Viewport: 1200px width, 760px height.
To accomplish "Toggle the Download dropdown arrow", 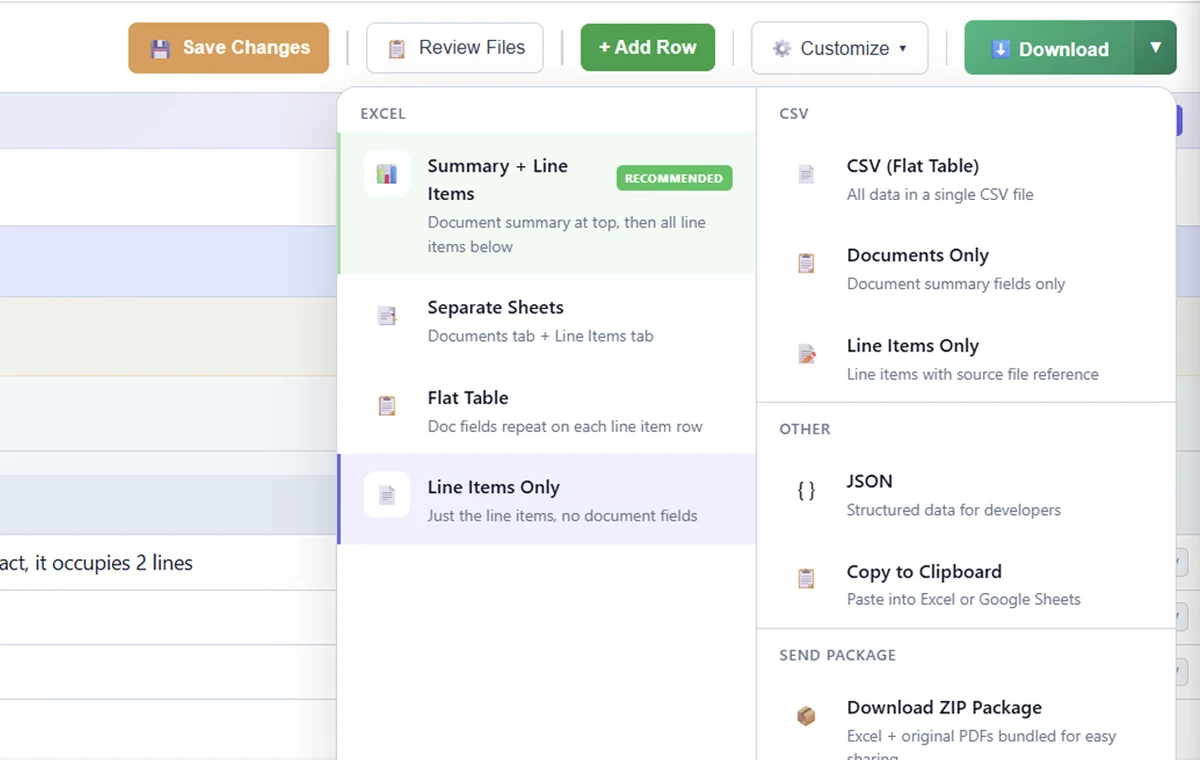I will (x=1156, y=48).
